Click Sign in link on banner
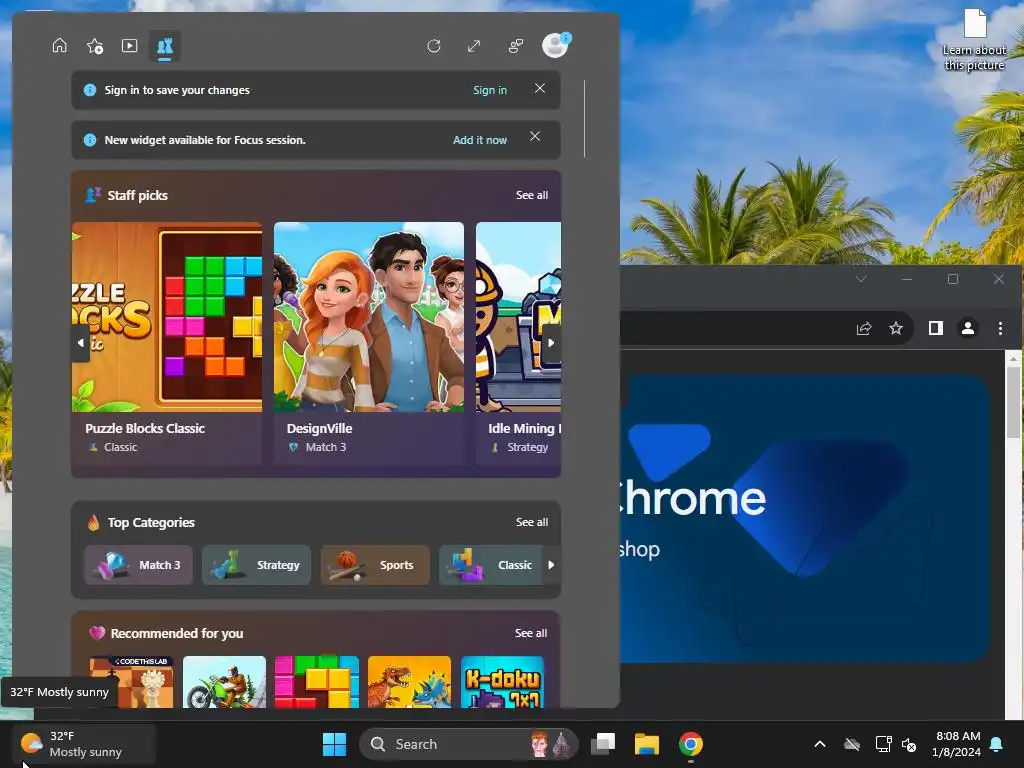1024x768 pixels. (x=490, y=90)
